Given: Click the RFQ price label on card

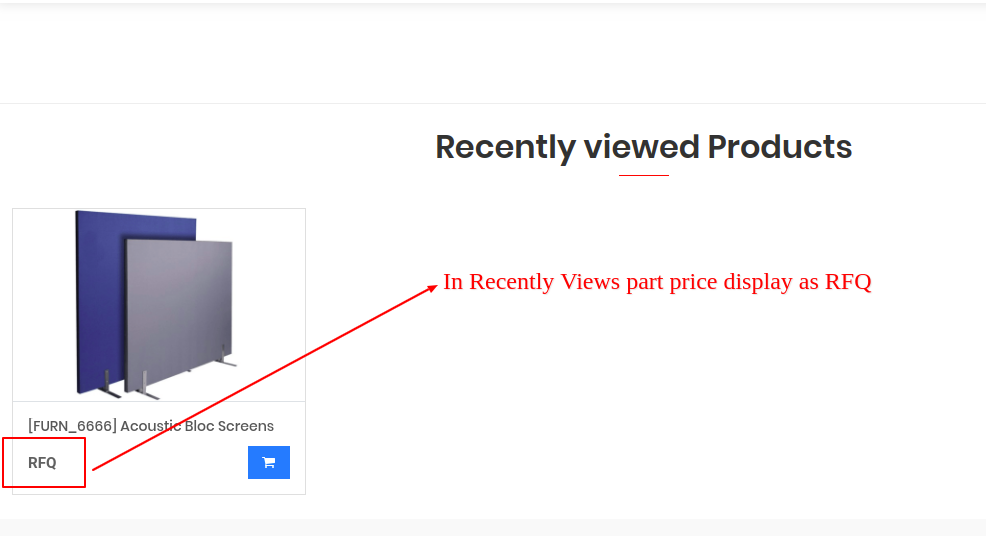Looking at the screenshot, I should 42,463.
